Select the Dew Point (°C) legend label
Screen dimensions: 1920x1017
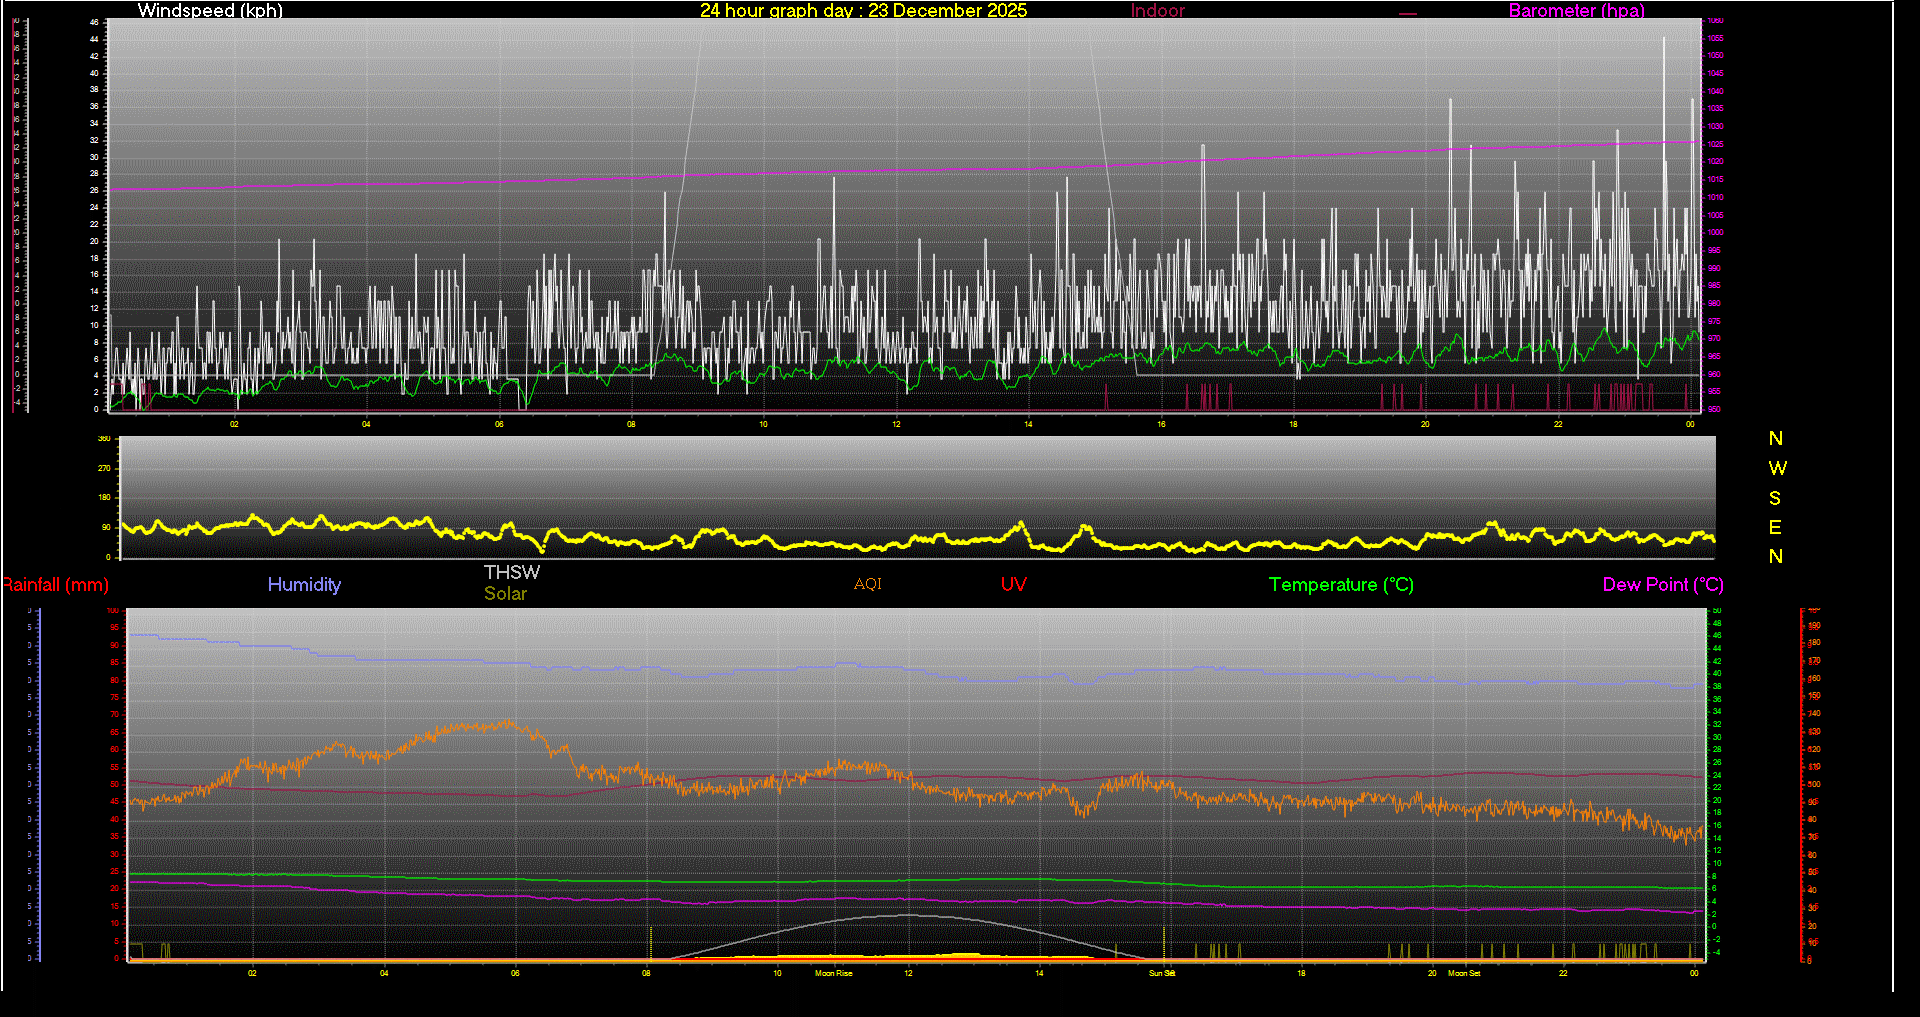(1662, 585)
